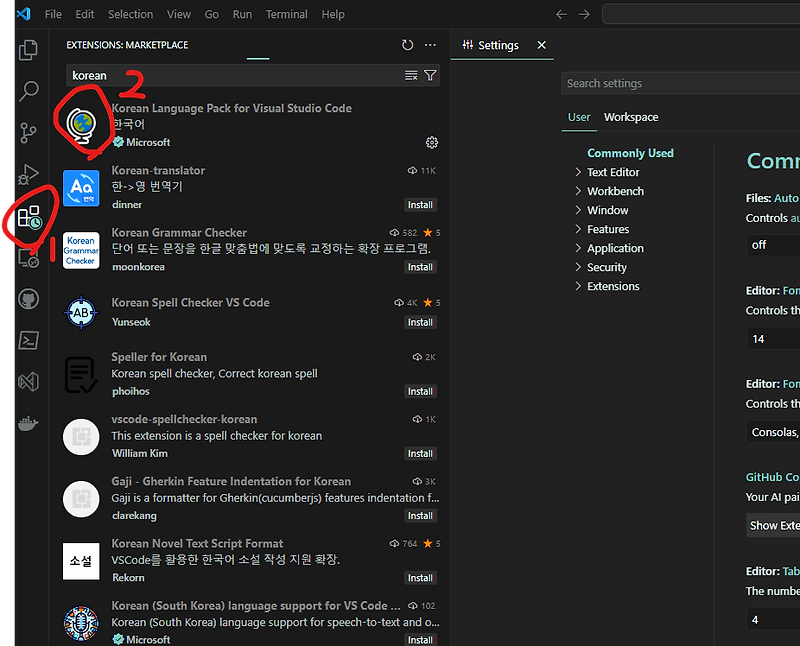Open manage gear for Korean Language Pack
Screen dimensions: 800x646
(x=432, y=142)
